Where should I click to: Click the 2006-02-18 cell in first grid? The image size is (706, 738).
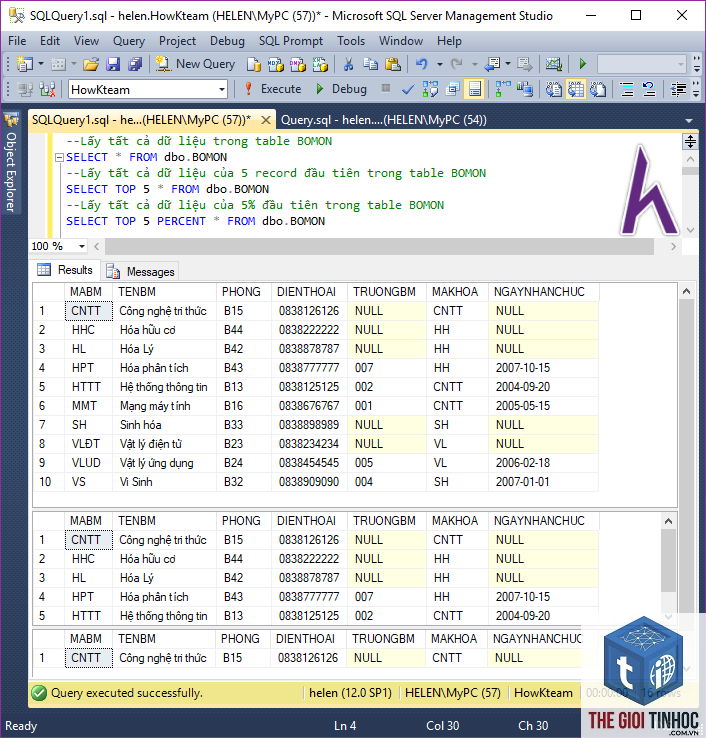[543, 463]
